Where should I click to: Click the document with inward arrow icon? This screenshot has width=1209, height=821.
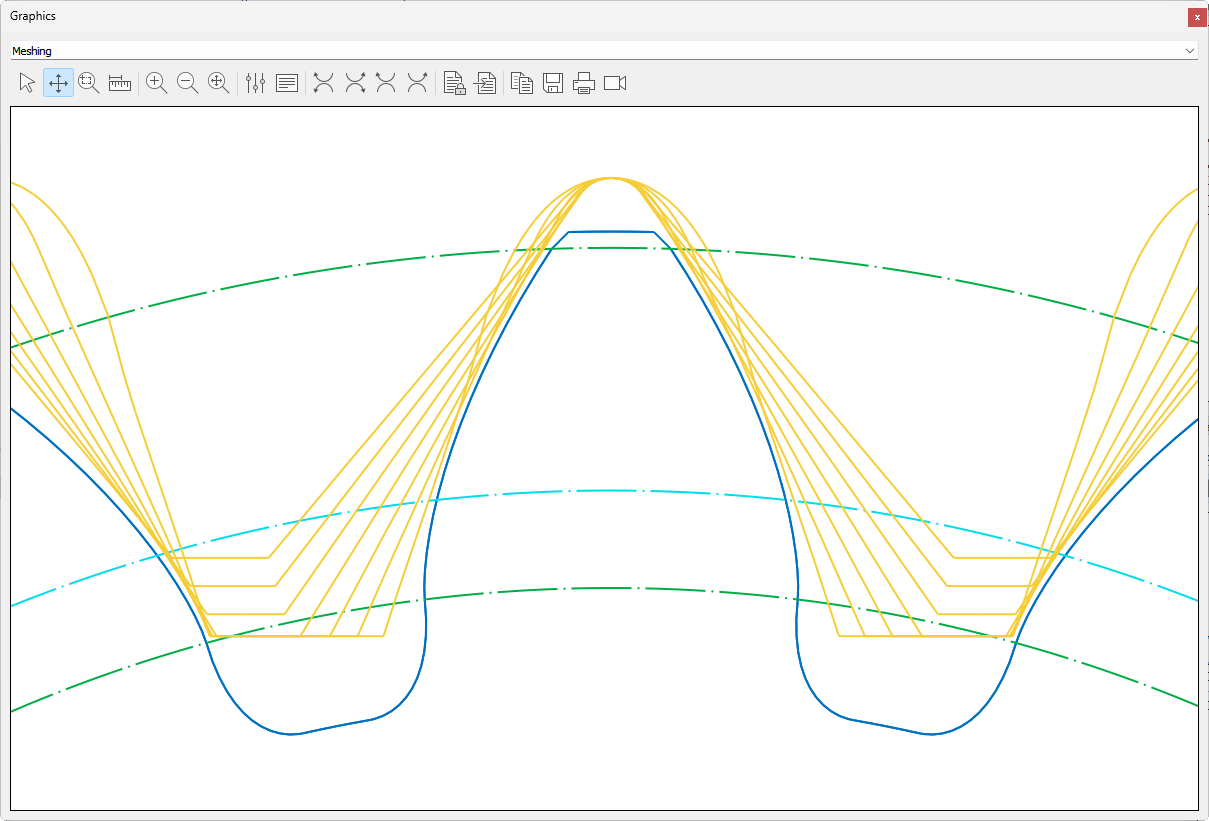(x=485, y=83)
